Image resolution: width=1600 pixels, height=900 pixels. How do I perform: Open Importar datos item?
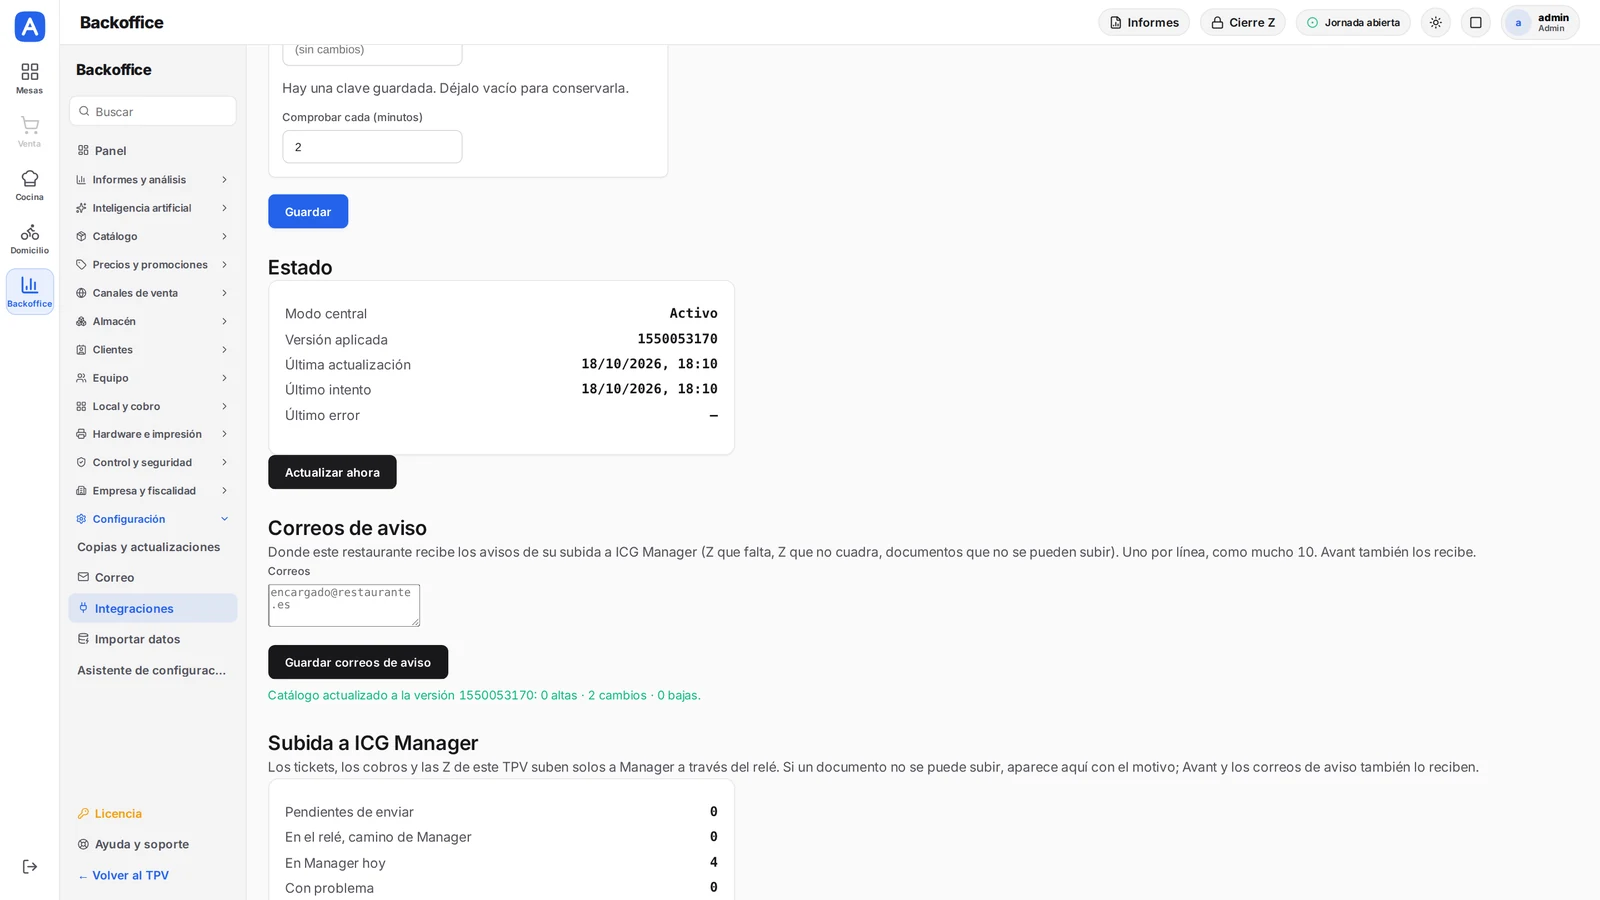click(153, 639)
